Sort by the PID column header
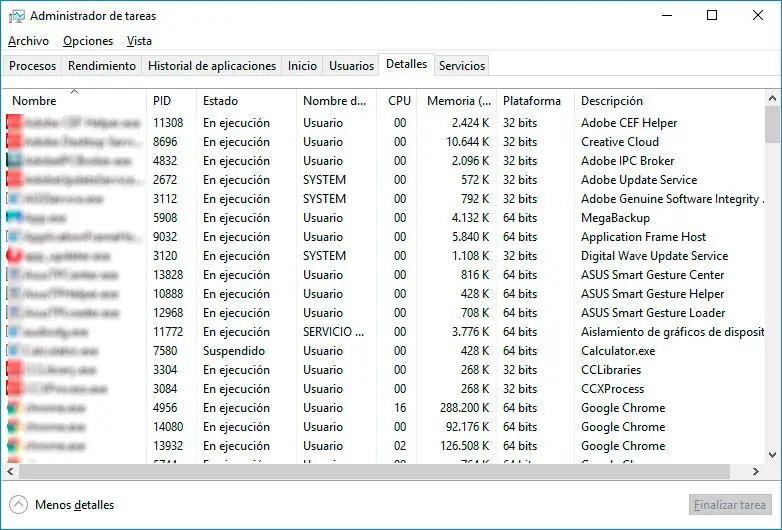The image size is (782, 530). (172, 101)
